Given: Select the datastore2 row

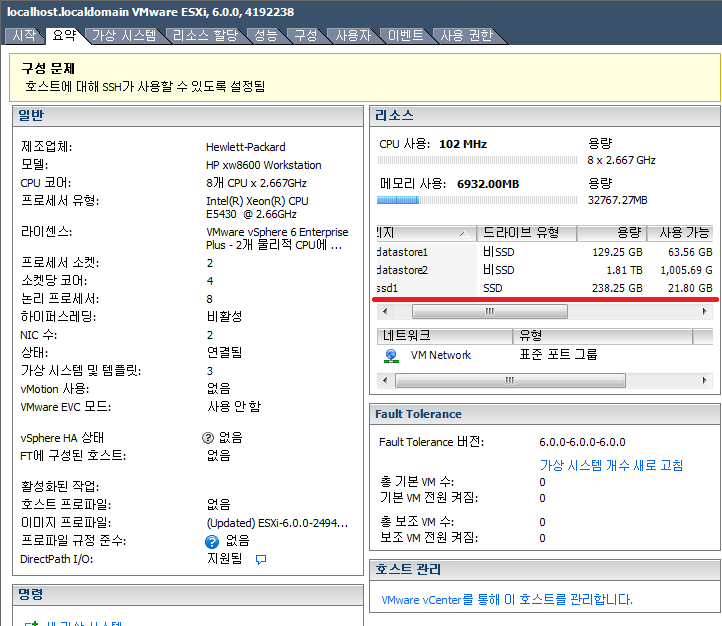Looking at the screenshot, I should [x=545, y=270].
